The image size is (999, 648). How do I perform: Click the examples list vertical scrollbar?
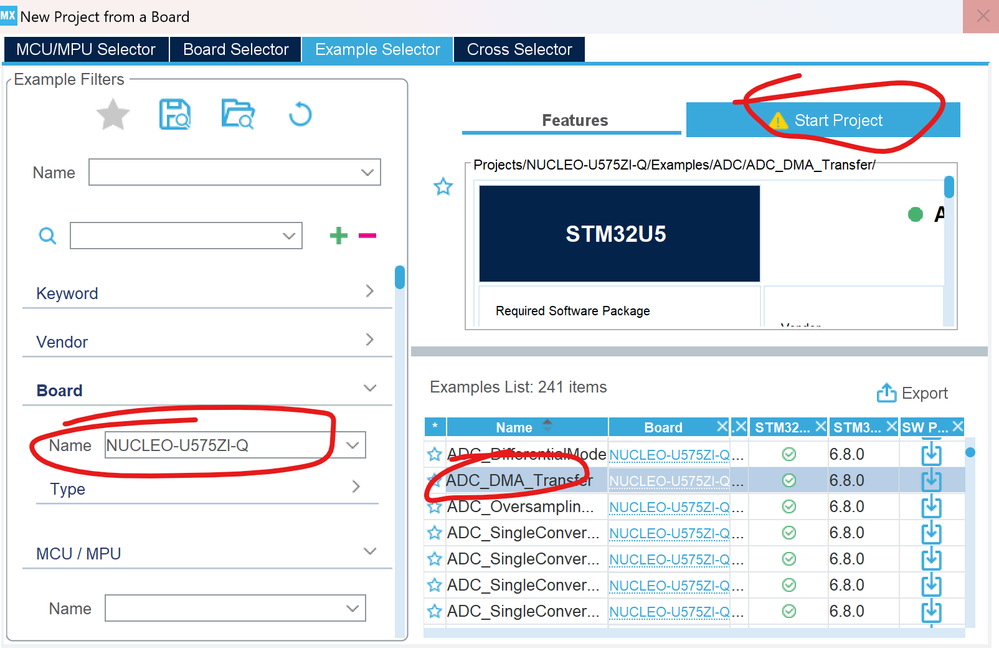point(970,452)
